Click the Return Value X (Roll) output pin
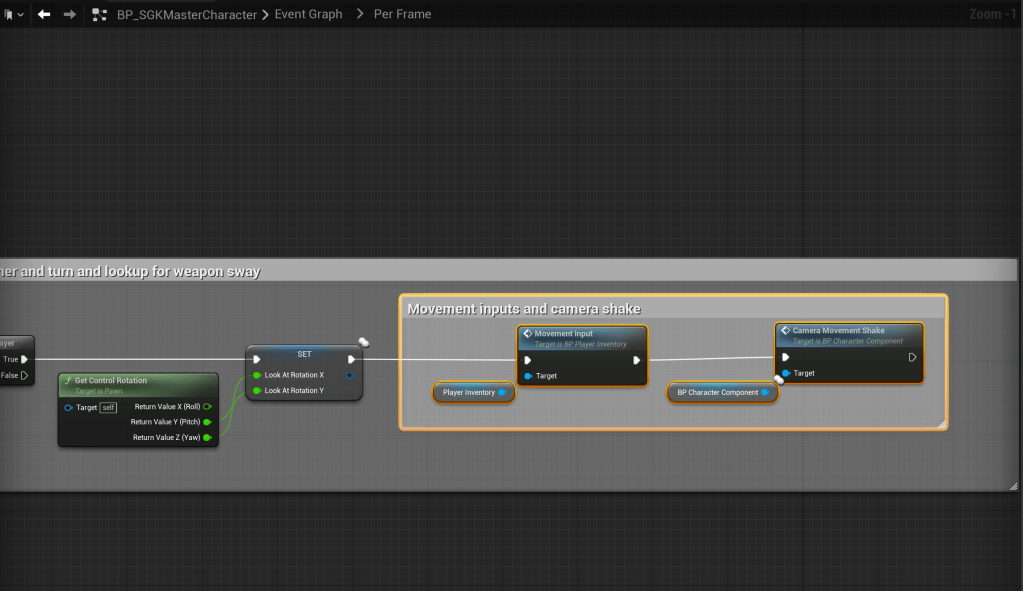The image size is (1023, 591). tap(207, 407)
